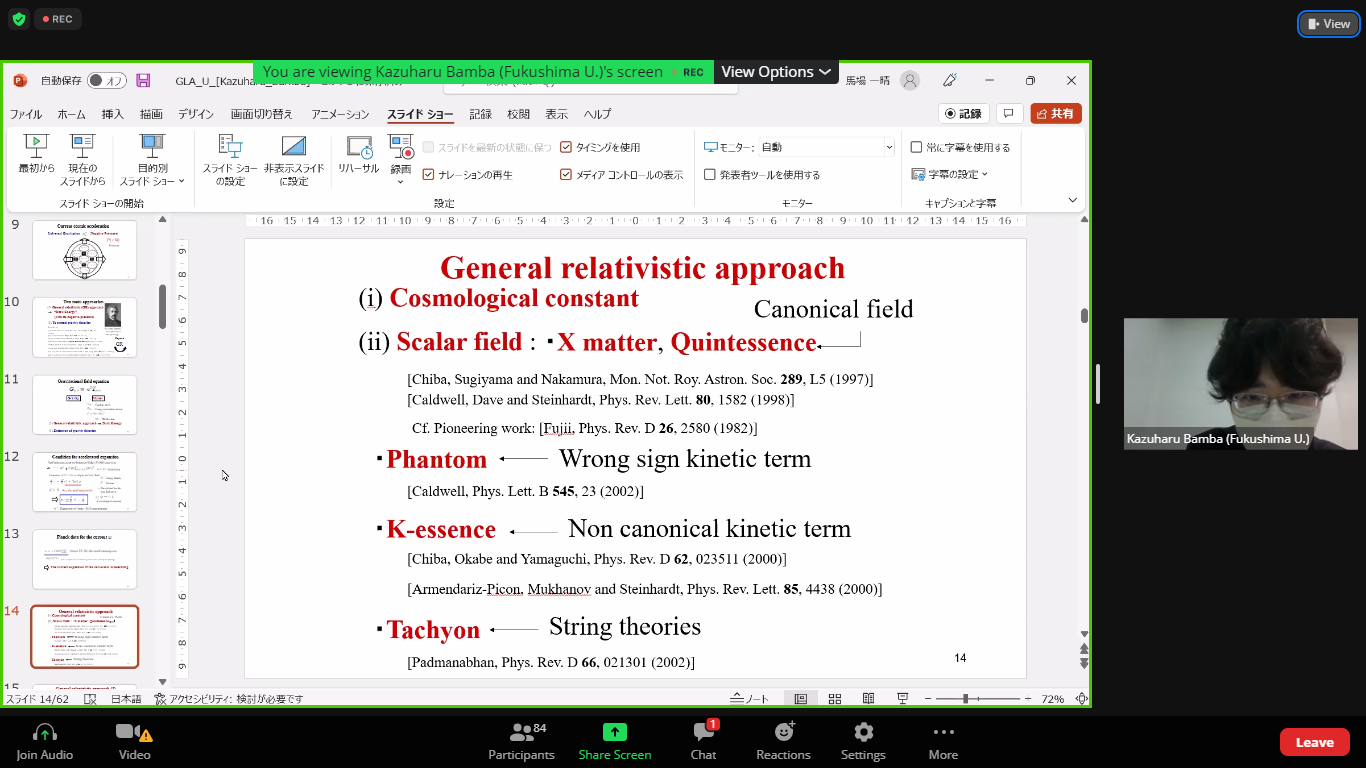Click the PowerPoint save icon
Viewport: 1366px width, 768px height.
coord(143,80)
